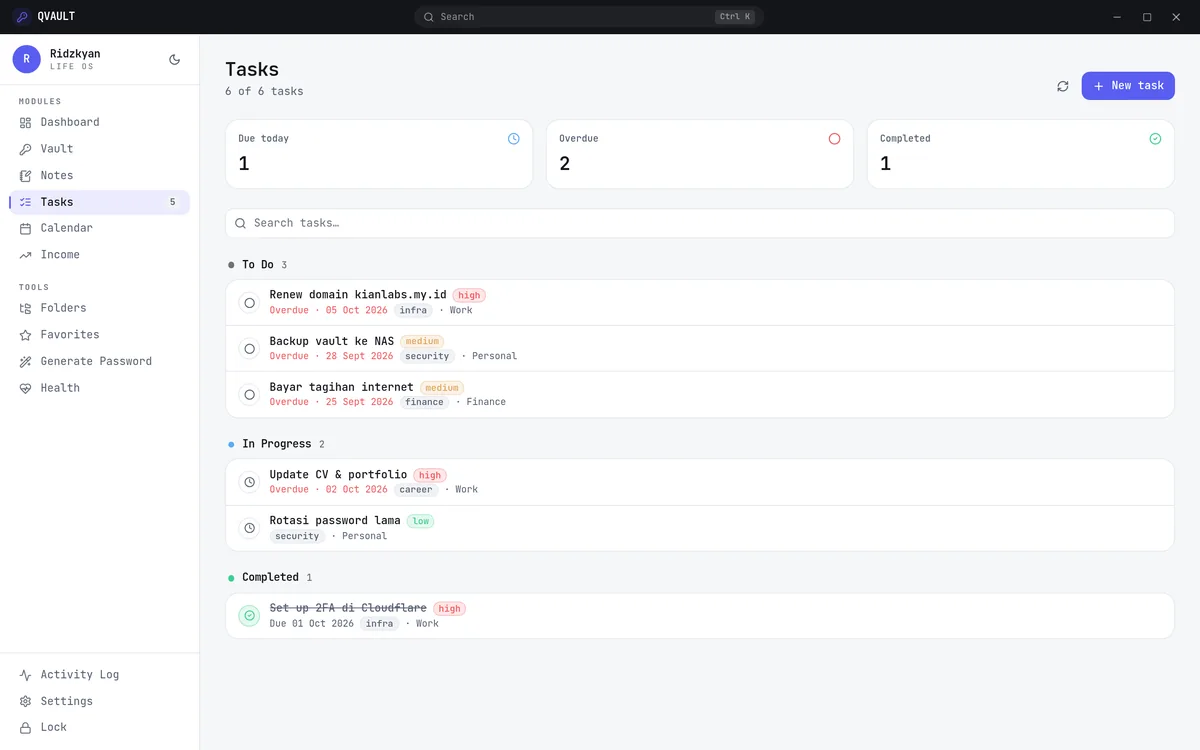Open Health tool

tap(100, 388)
